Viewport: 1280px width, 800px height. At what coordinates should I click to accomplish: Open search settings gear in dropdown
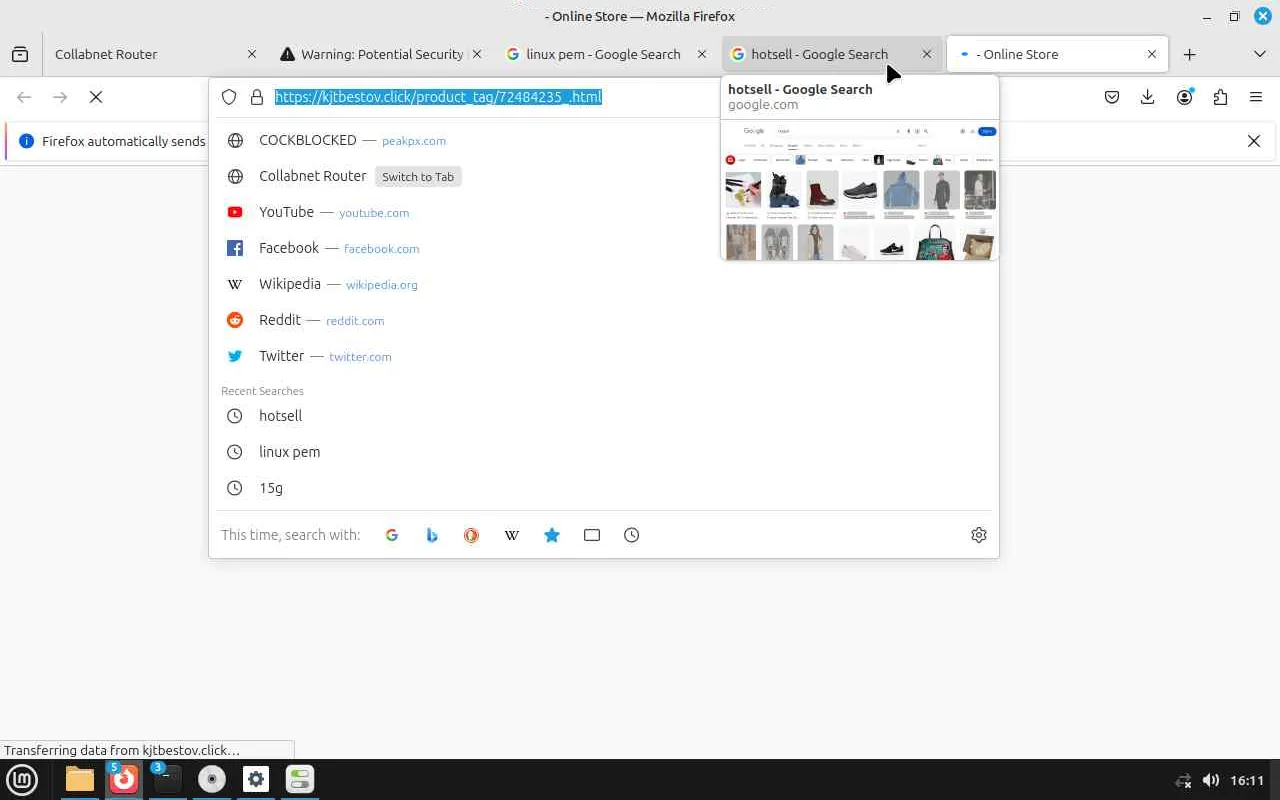click(x=979, y=535)
